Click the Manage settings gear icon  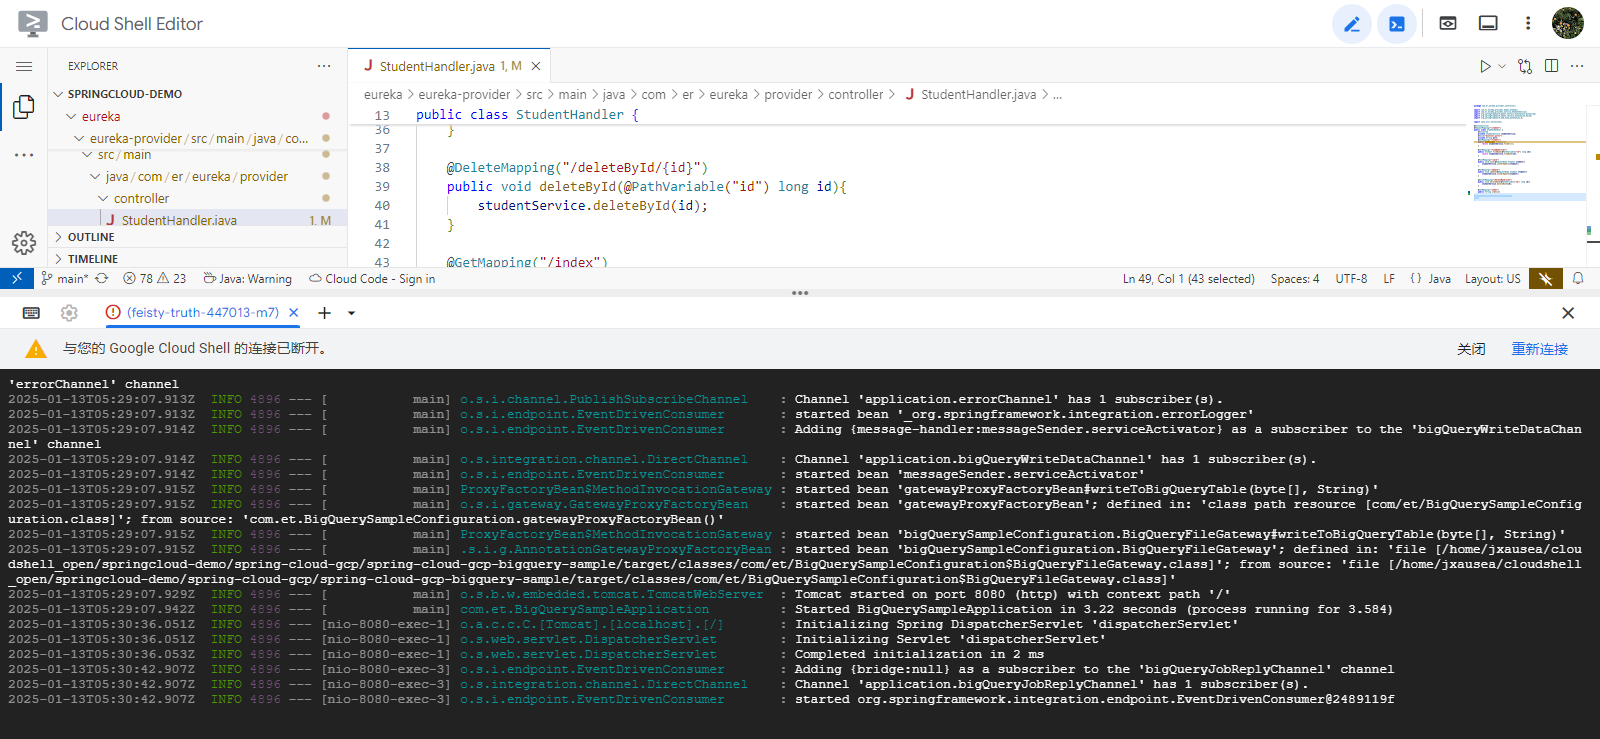tap(24, 243)
